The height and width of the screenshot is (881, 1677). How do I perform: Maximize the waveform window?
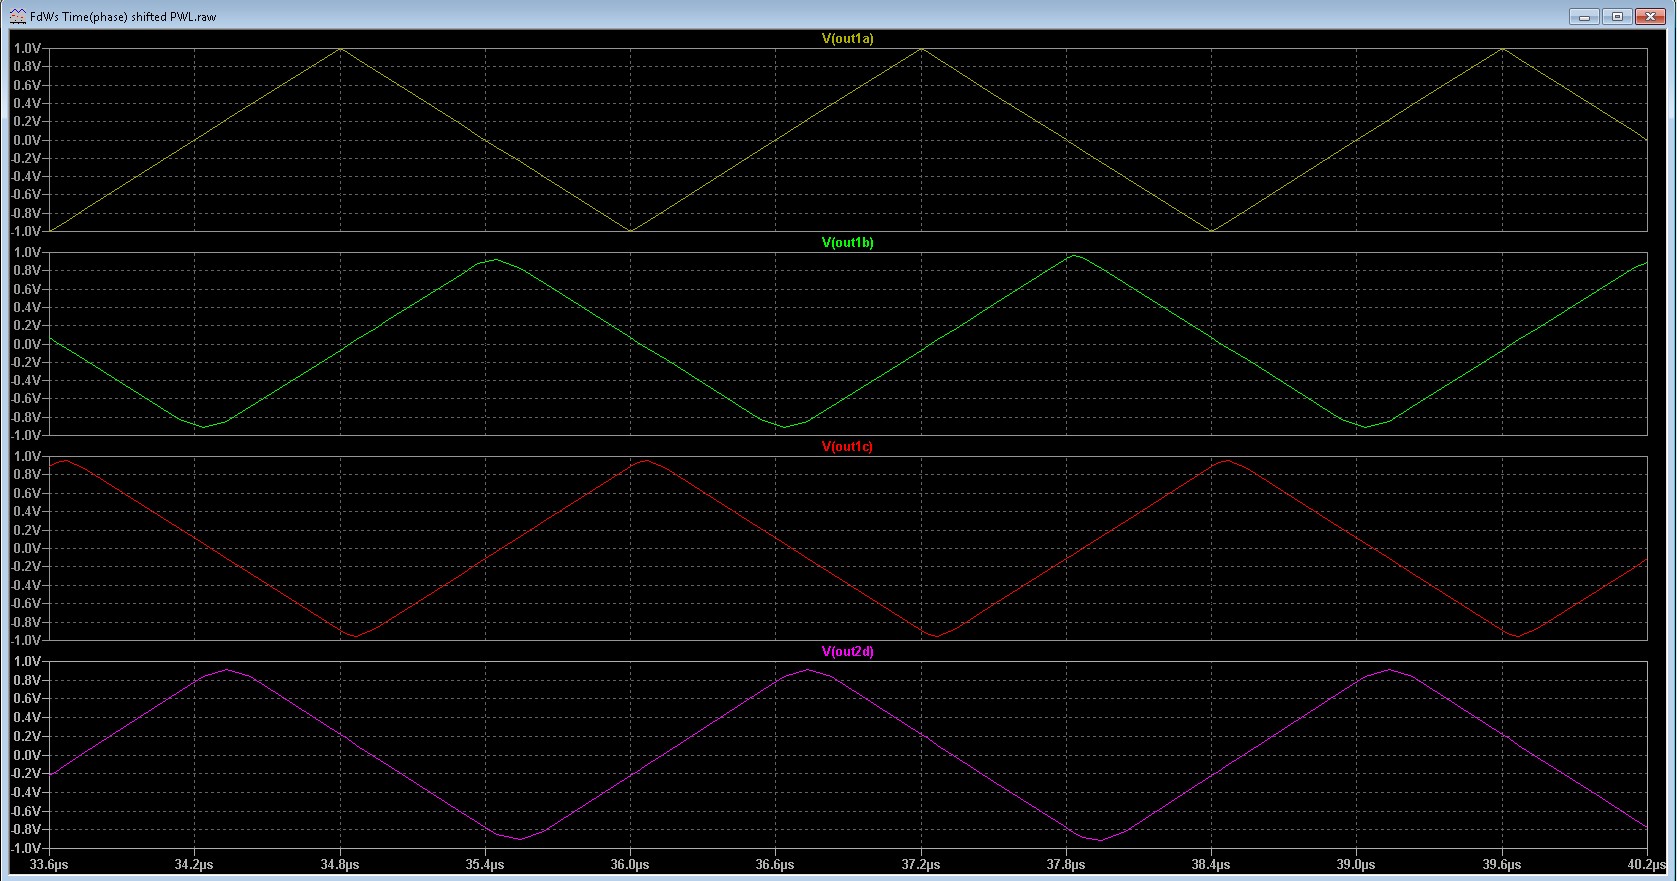tap(1618, 17)
